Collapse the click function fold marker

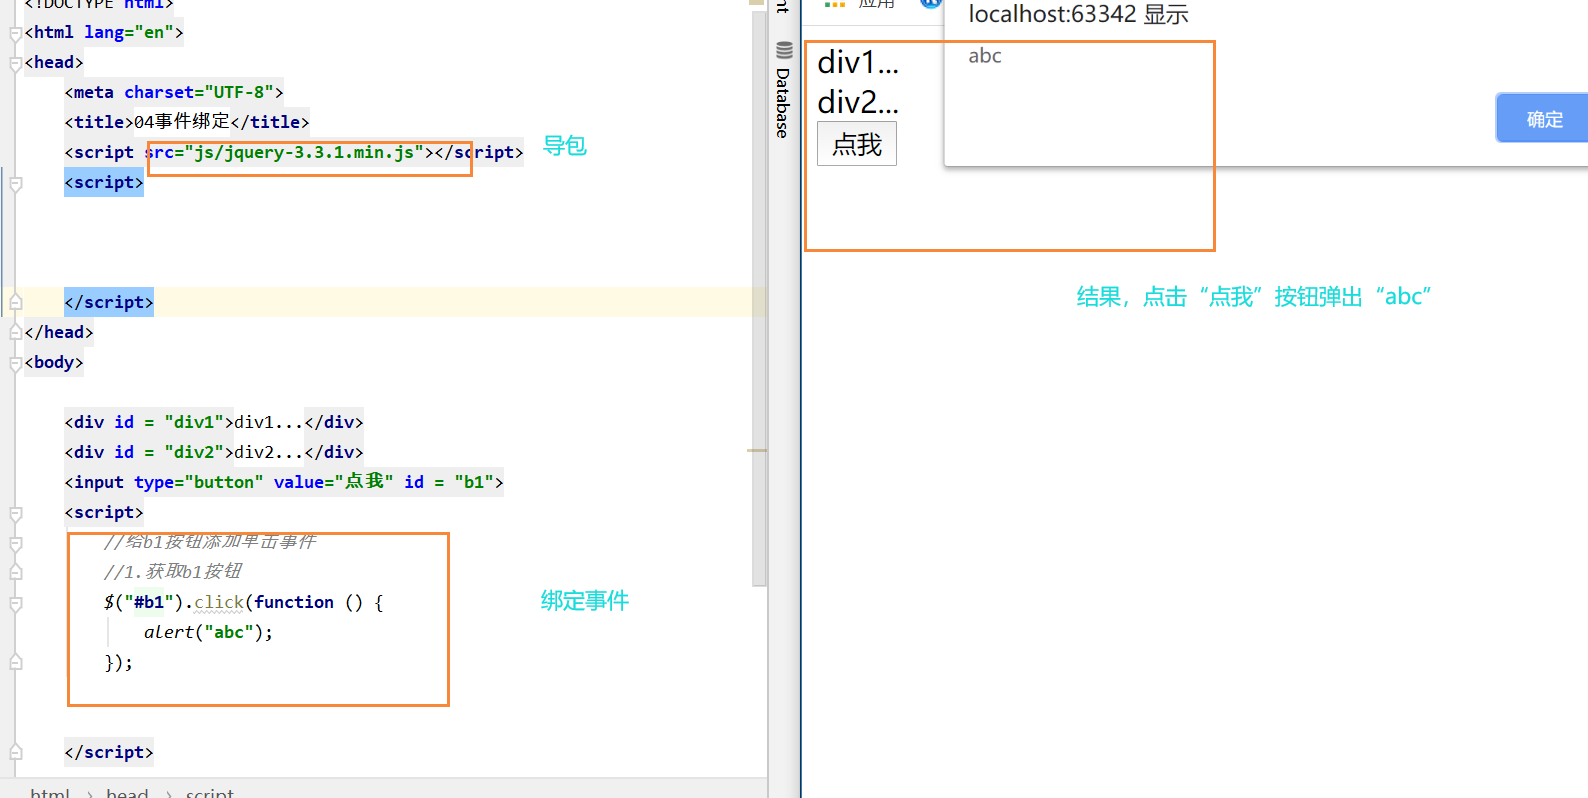point(15,603)
